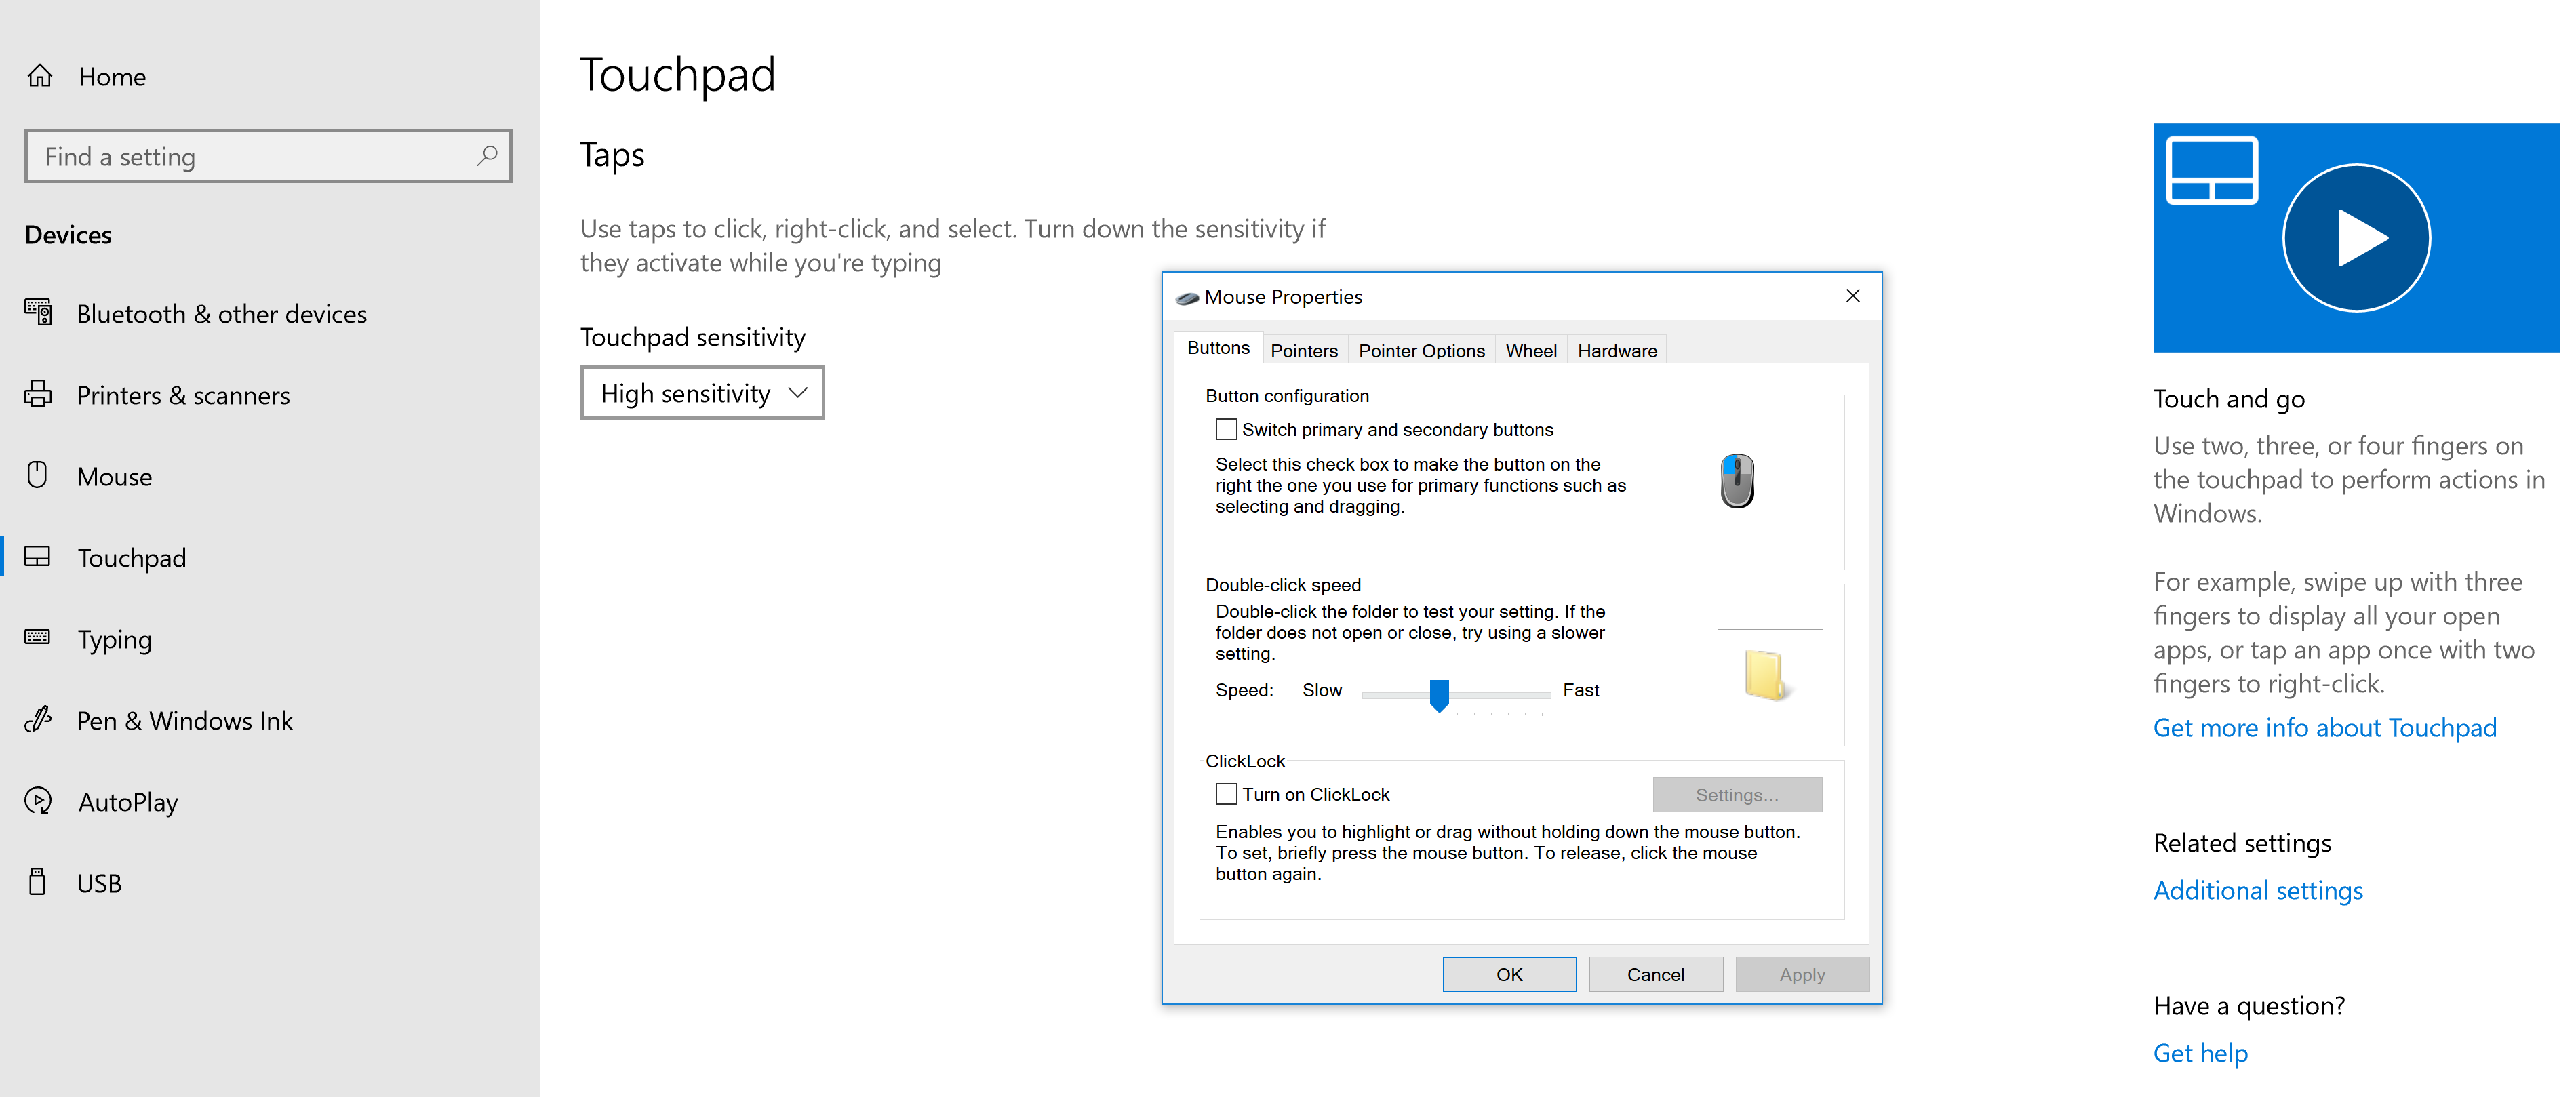Click the Bluetooth & other devices icon
Image resolution: width=2576 pixels, height=1097 pixels.
38,313
